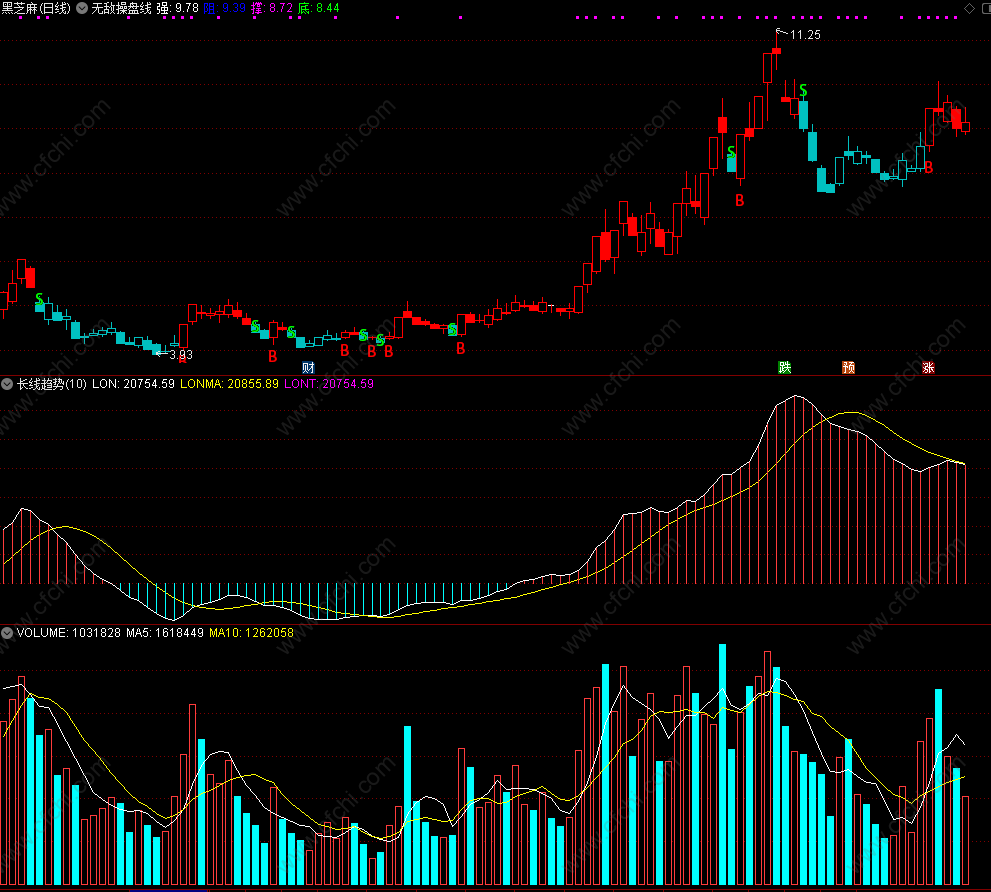
Task: Click the 3.93 low price label
Action: pyautogui.click(x=181, y=355)
